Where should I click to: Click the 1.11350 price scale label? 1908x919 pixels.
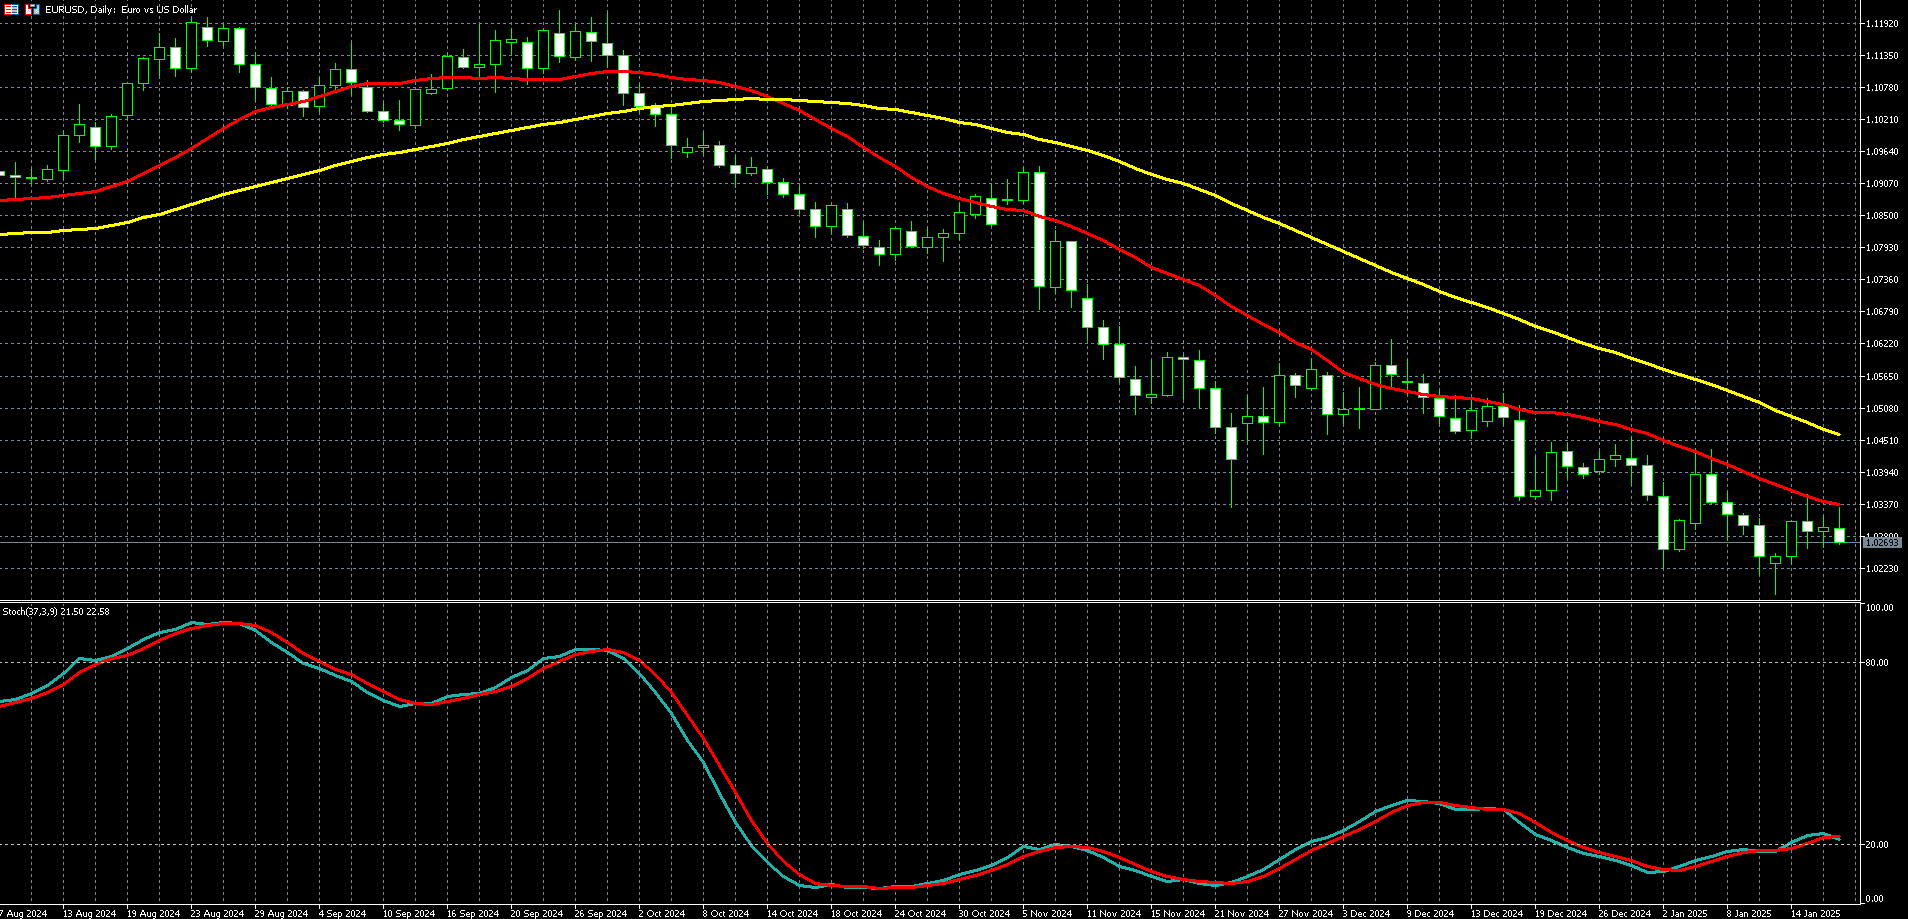click(1882, 55)
